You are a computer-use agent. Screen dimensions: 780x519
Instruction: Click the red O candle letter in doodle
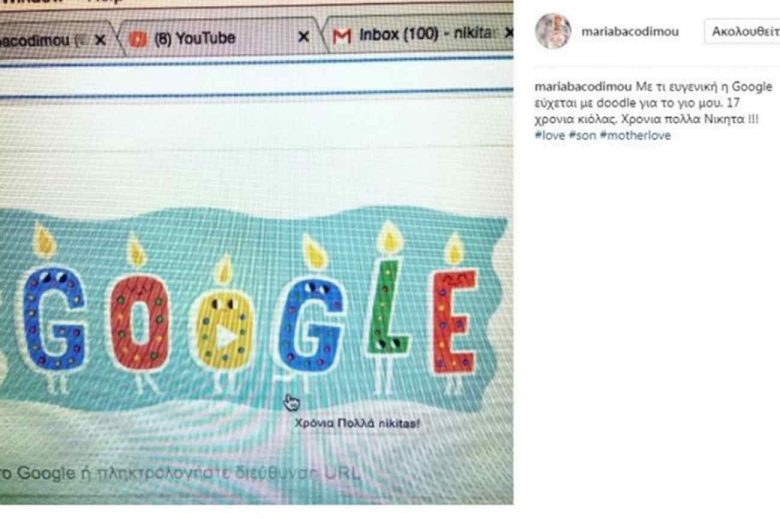139,323
